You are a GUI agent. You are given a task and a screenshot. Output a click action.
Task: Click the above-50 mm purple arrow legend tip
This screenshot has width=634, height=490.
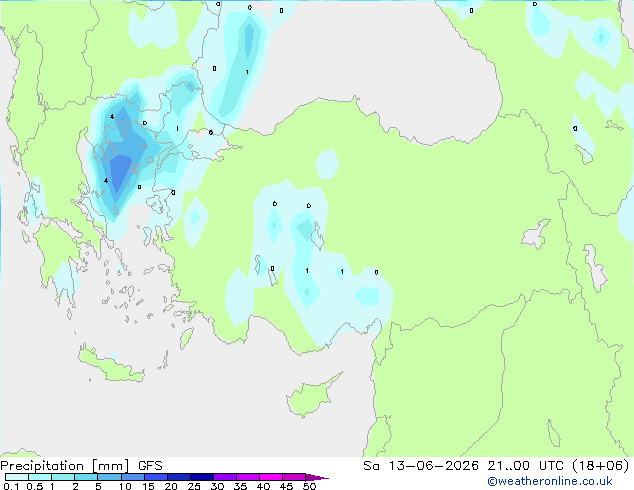point(317,477)
